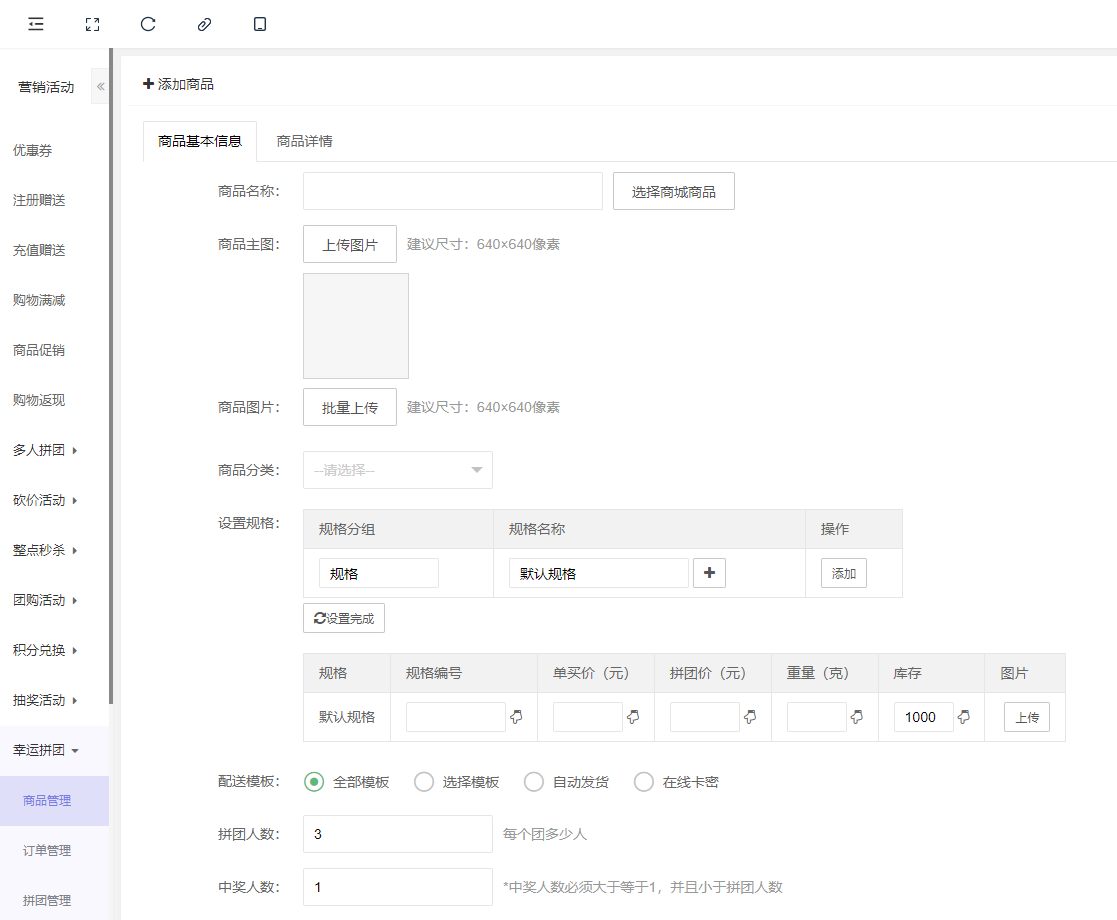Click the refresh page icon
The height and width of the screenshot is (920, 1117).
pos(148,24)
